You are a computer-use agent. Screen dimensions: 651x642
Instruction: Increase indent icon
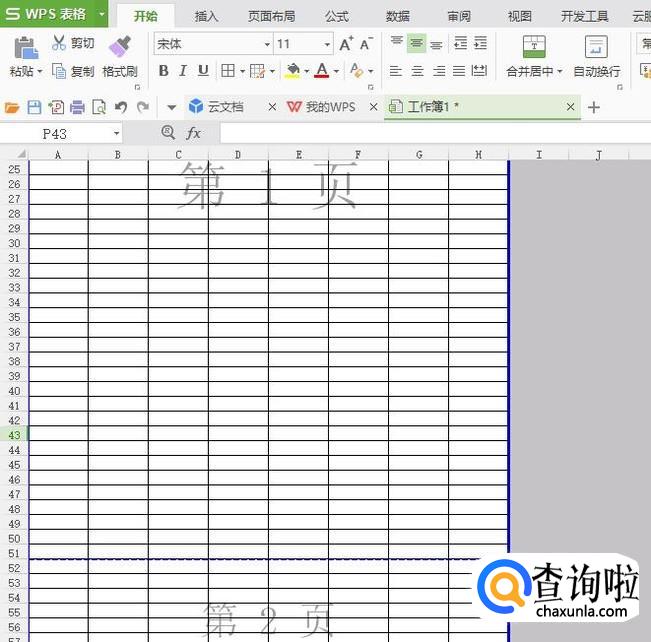480,43
